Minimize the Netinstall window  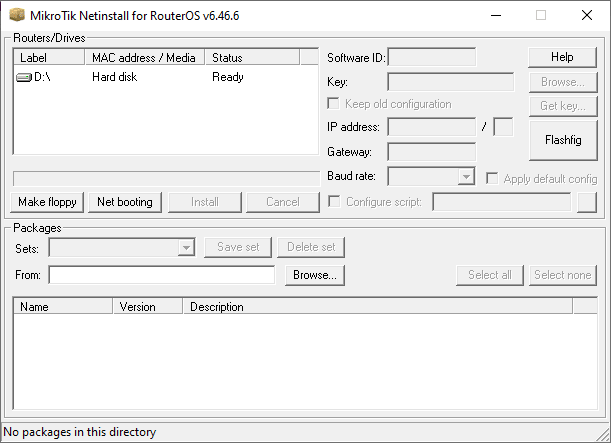click(496, 16)
